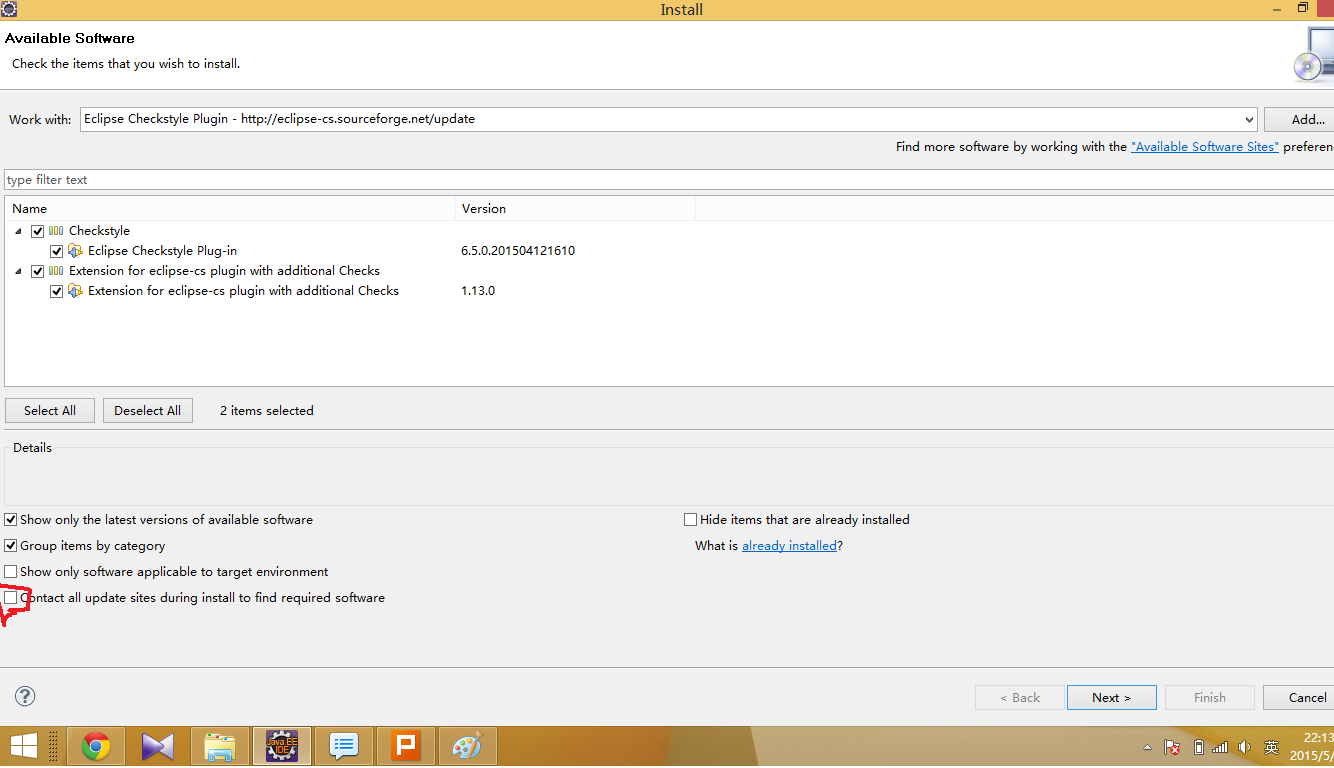Viewport: 1334px width, 768px height.
Task: Open the Paint palette taskbar icon
Action: [x=467, y=746]
